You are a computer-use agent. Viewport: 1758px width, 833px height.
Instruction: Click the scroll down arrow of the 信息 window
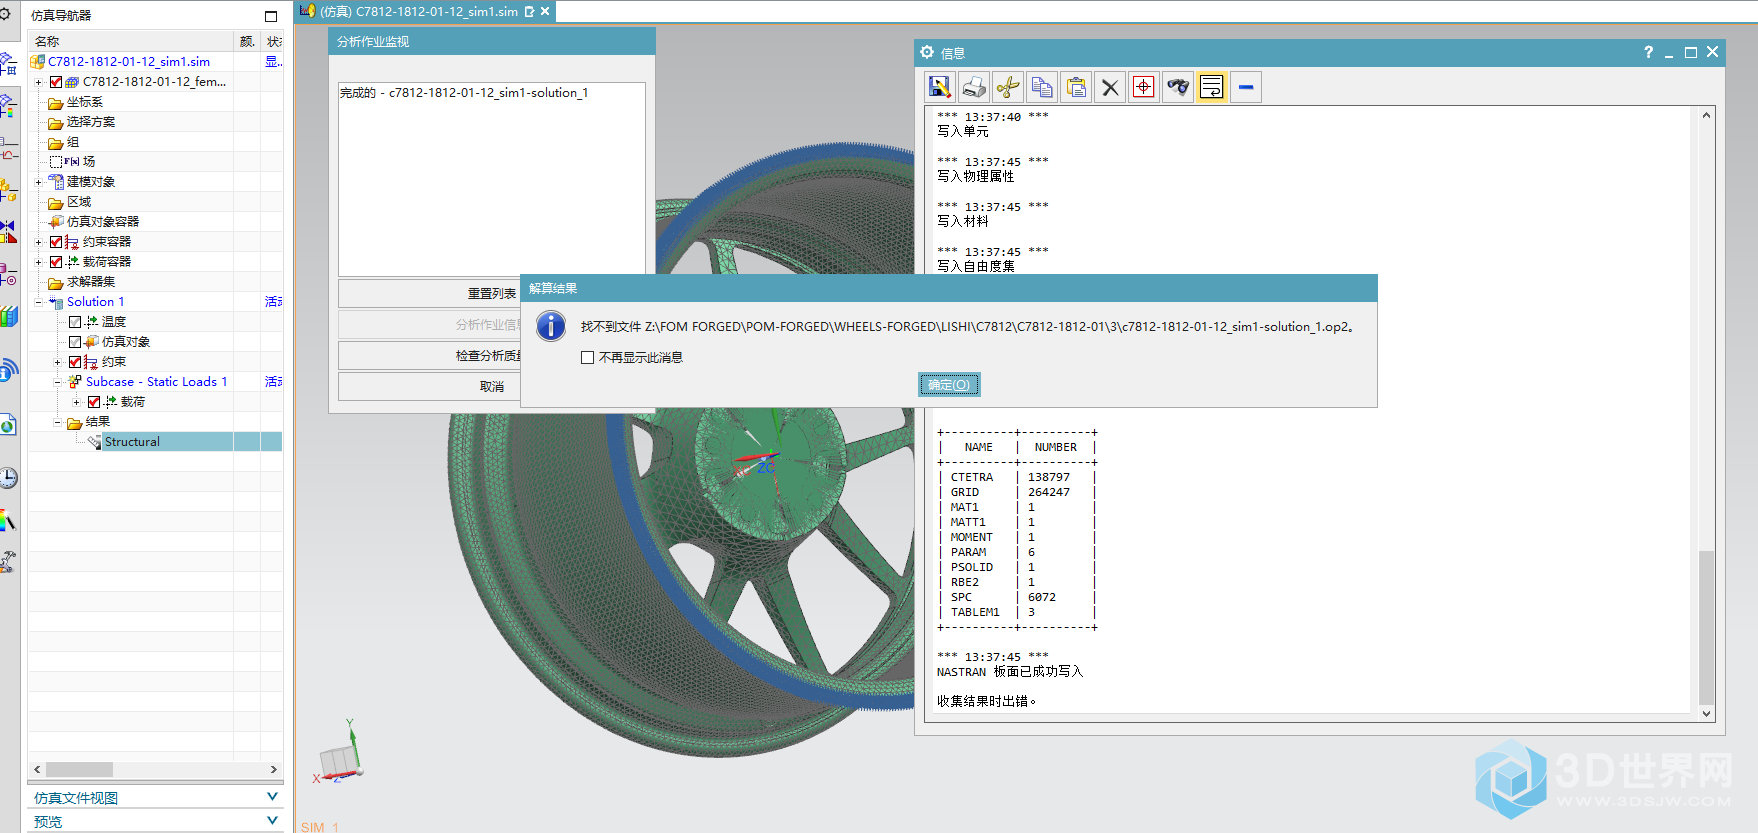coord(1706,713)
